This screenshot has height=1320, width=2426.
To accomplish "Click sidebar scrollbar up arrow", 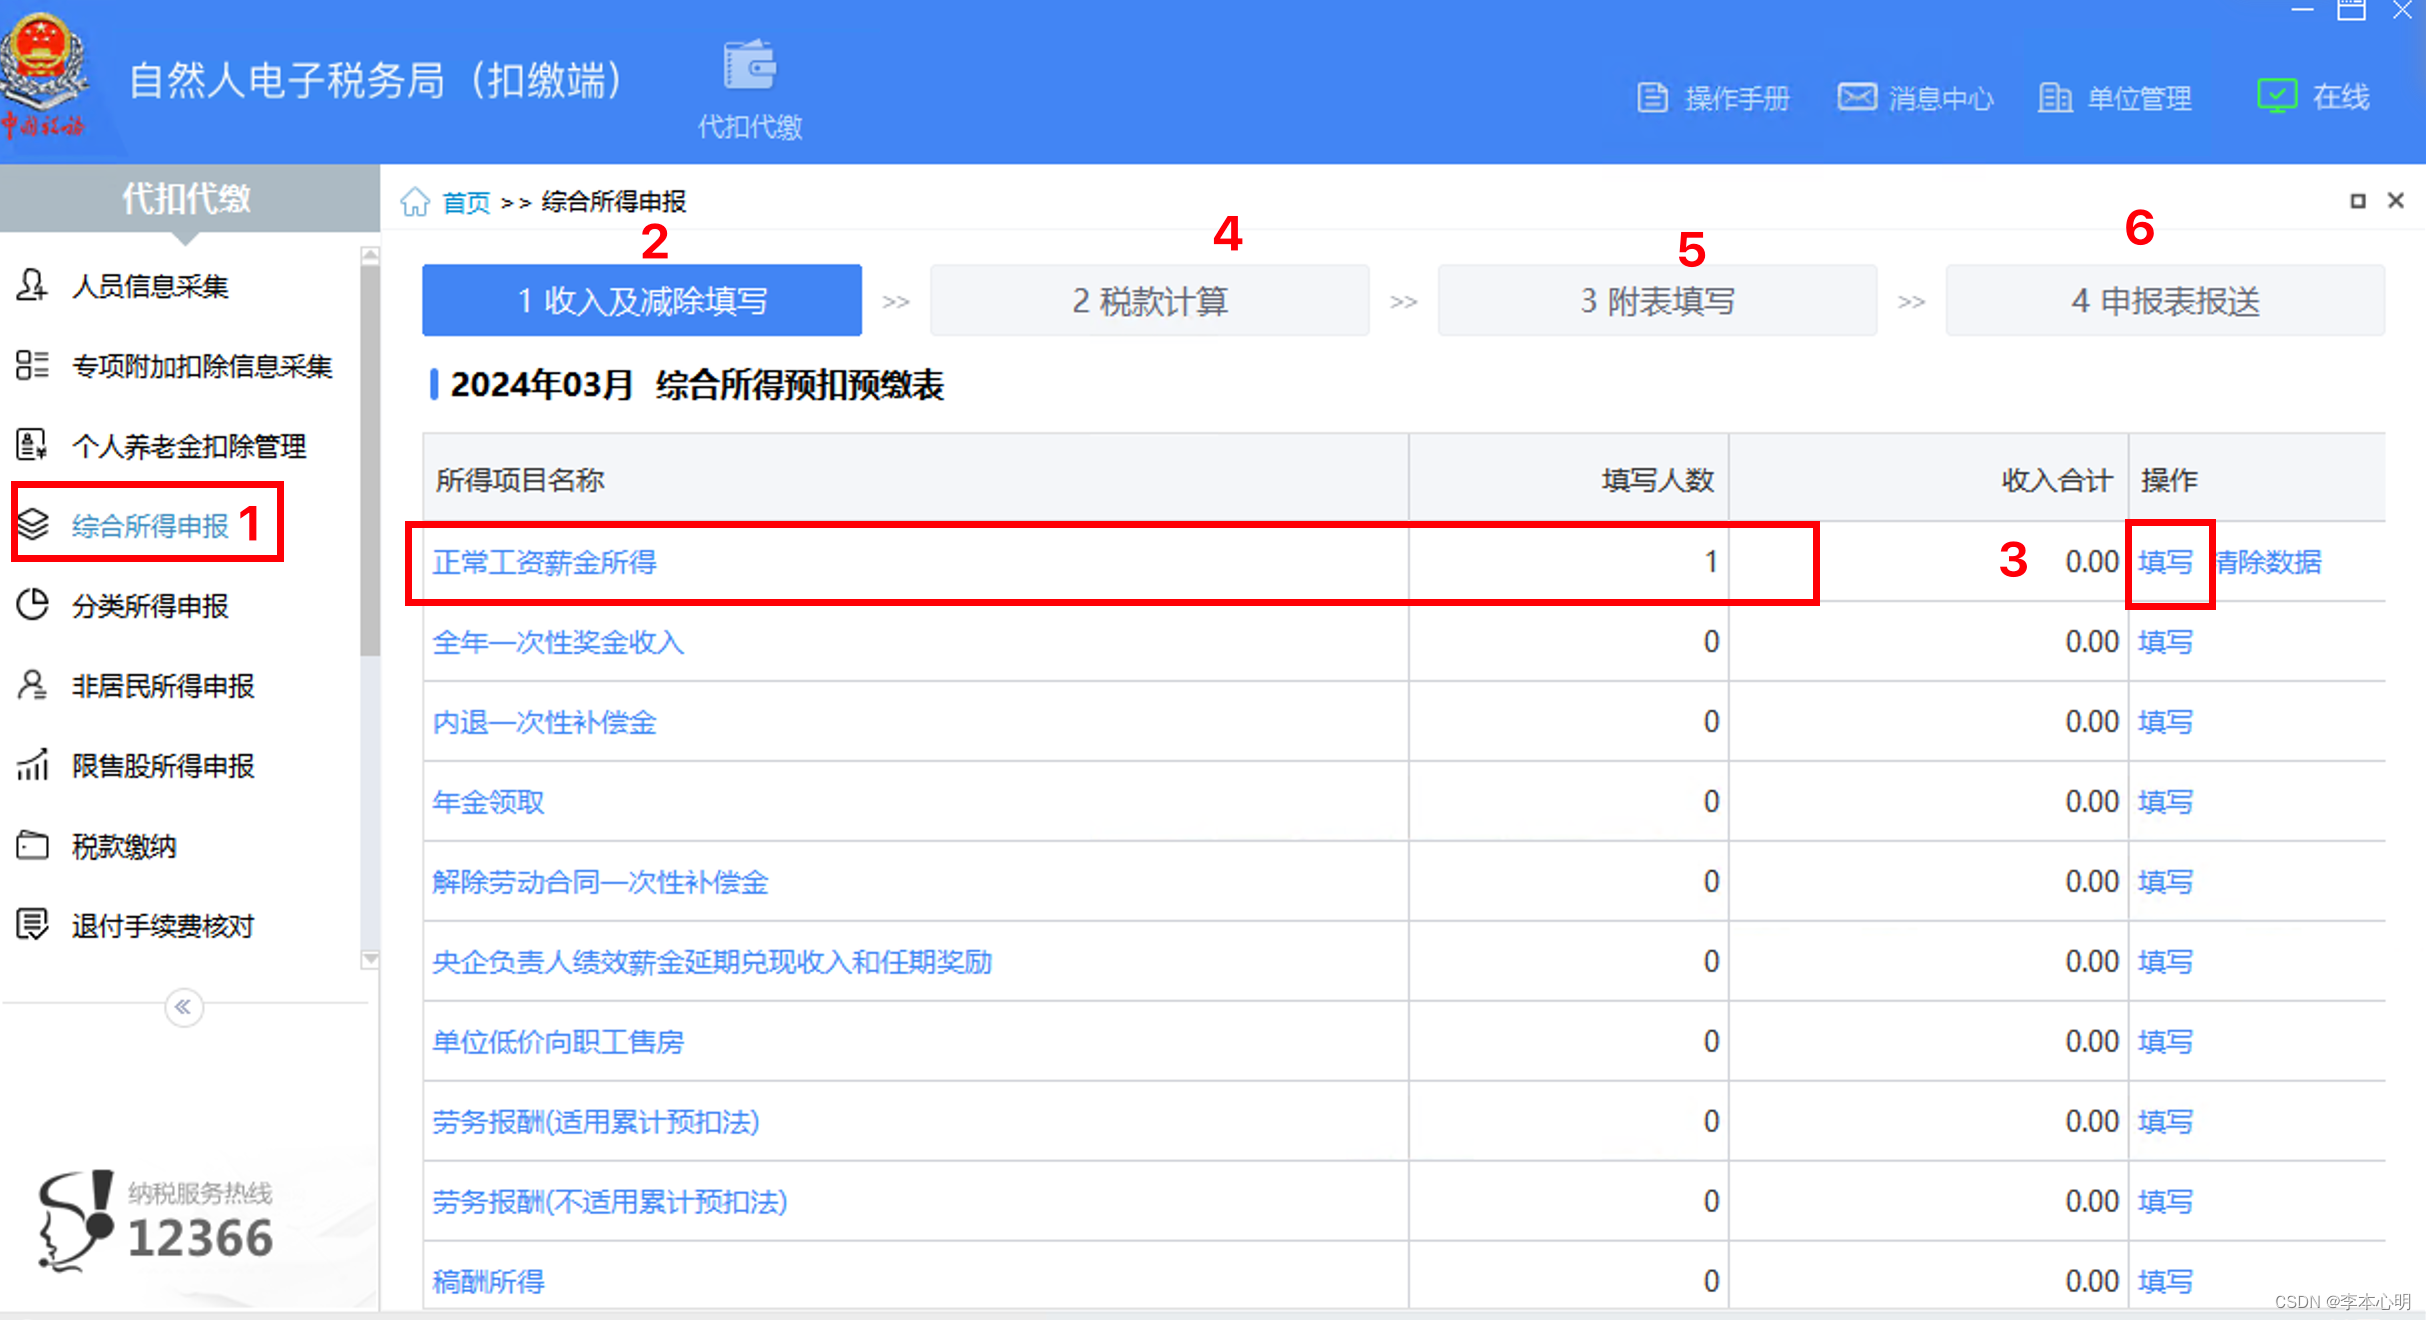I will [370, 256].
